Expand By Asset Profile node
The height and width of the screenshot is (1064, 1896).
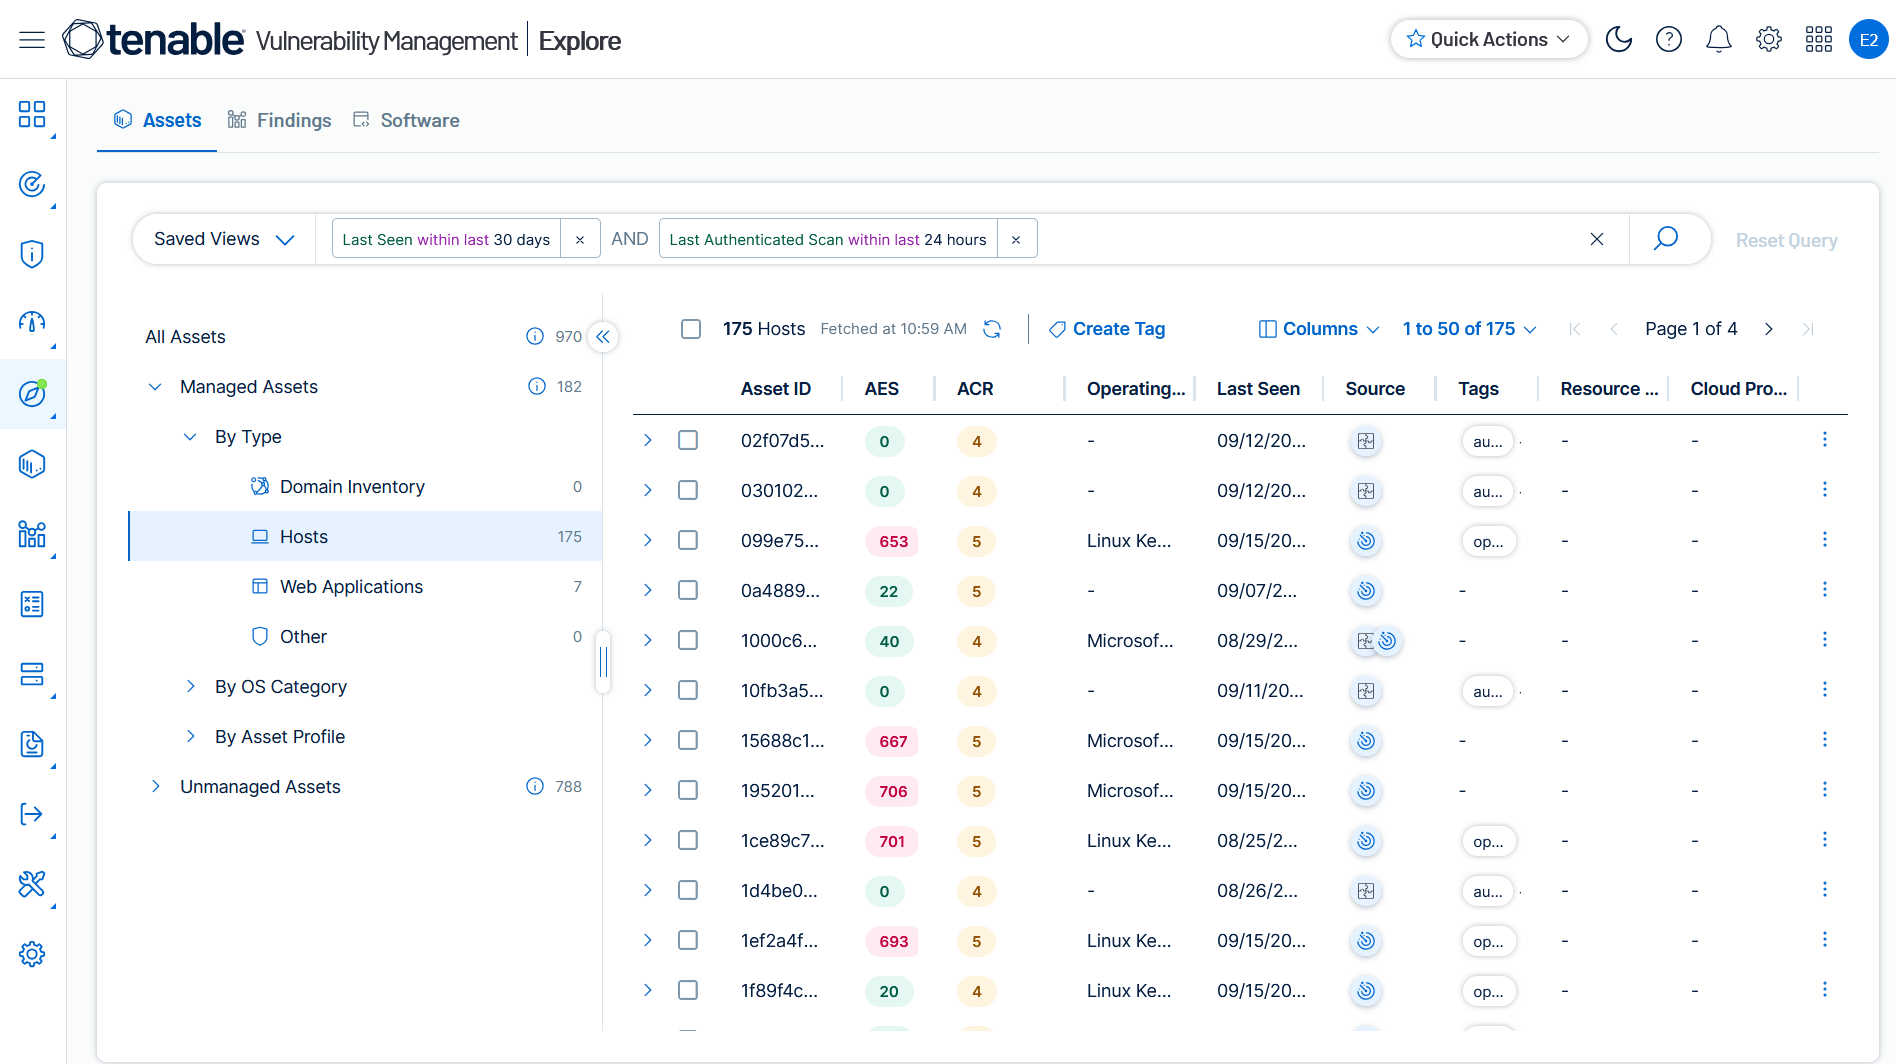190,736
